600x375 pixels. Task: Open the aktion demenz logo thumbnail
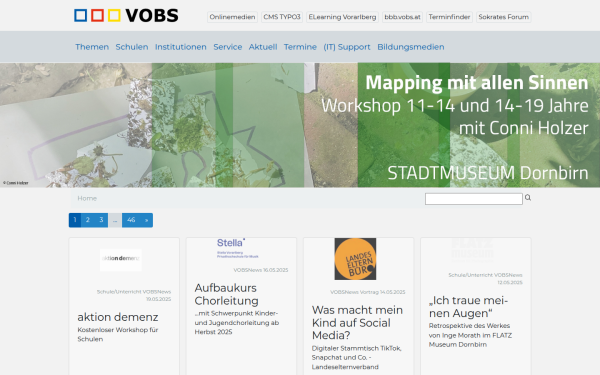[x=121, y=260]
